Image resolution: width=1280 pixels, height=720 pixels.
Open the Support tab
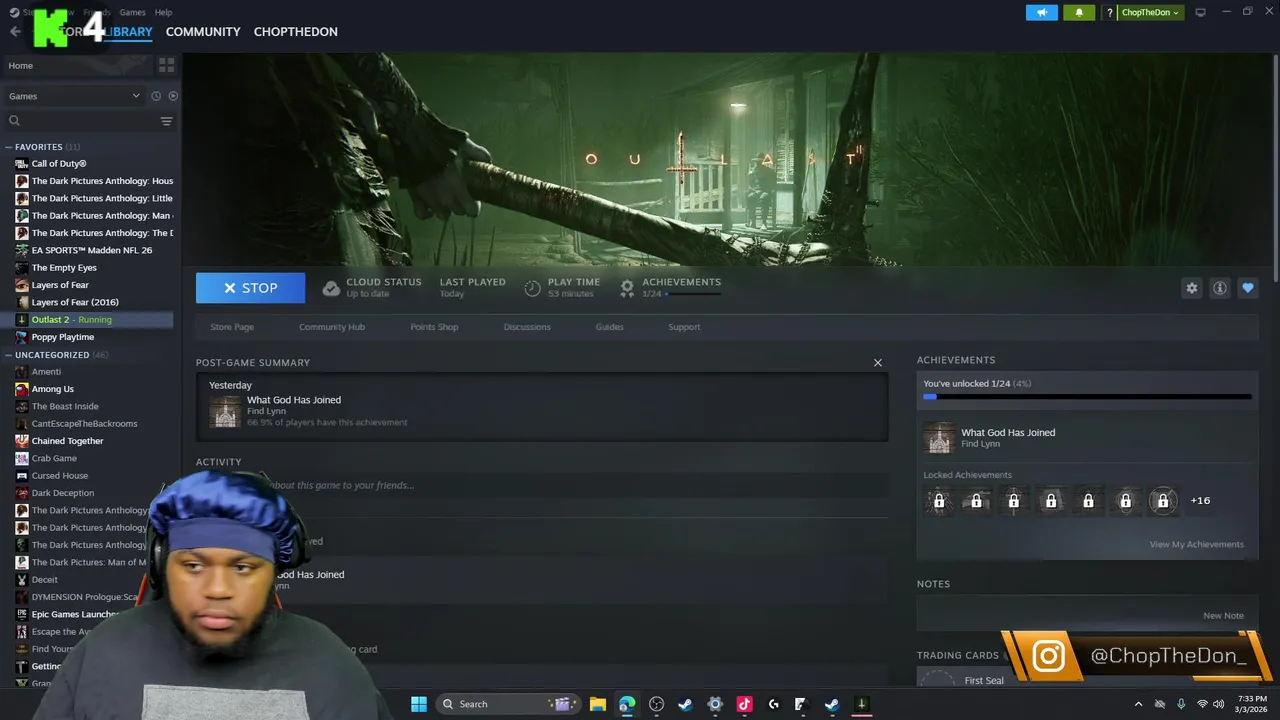(684, 327)
